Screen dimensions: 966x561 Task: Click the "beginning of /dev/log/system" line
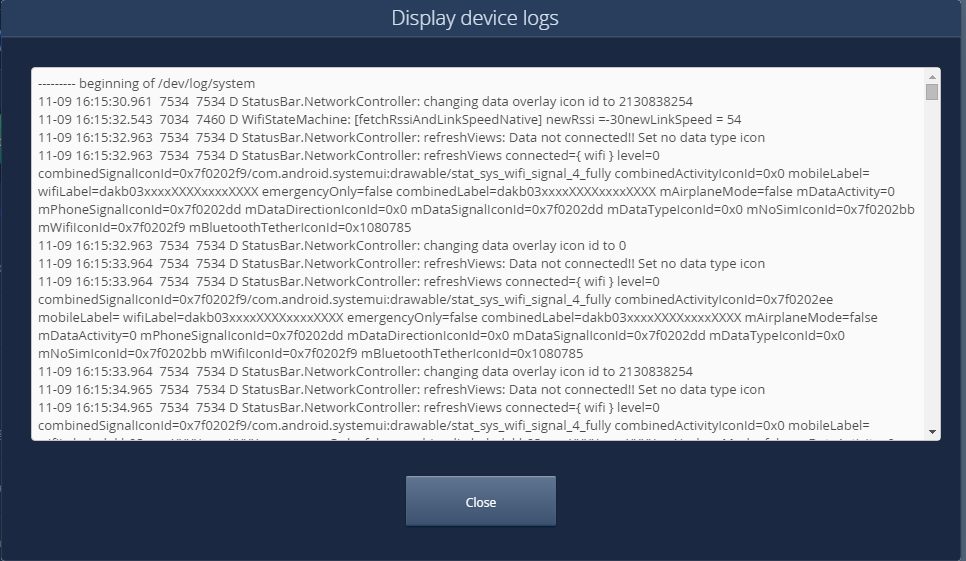coord(147,83)
